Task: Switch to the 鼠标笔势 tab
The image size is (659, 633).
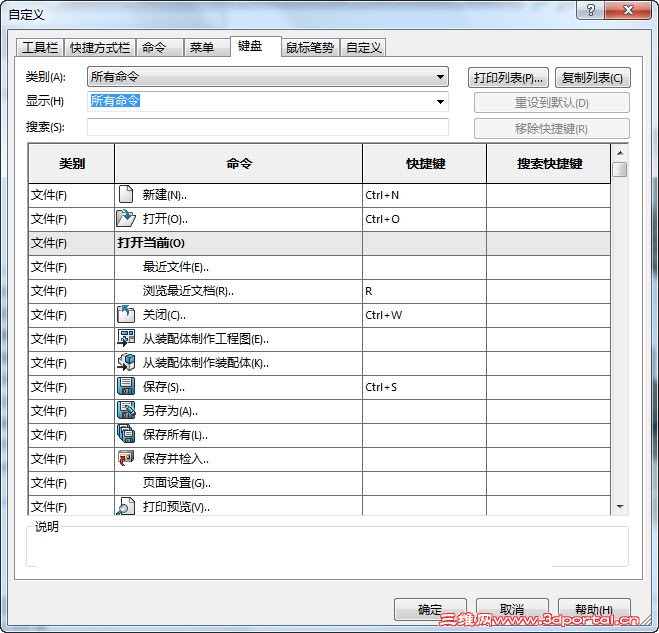Action: coord(310,47)
